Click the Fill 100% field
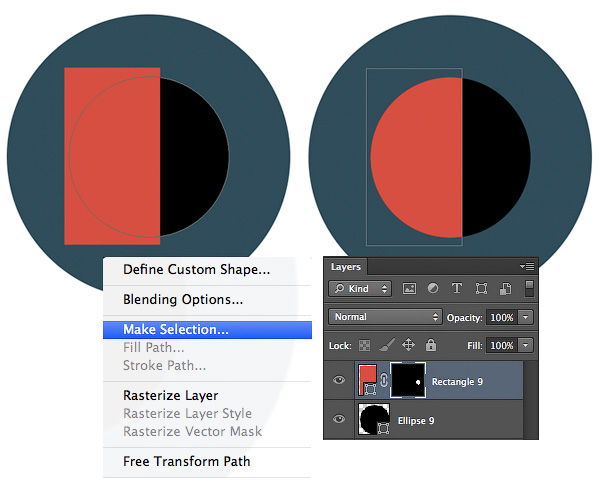Image resolution: width=600 pixels, height=494 pixels. pyautogui.click(x=502, y=346)
